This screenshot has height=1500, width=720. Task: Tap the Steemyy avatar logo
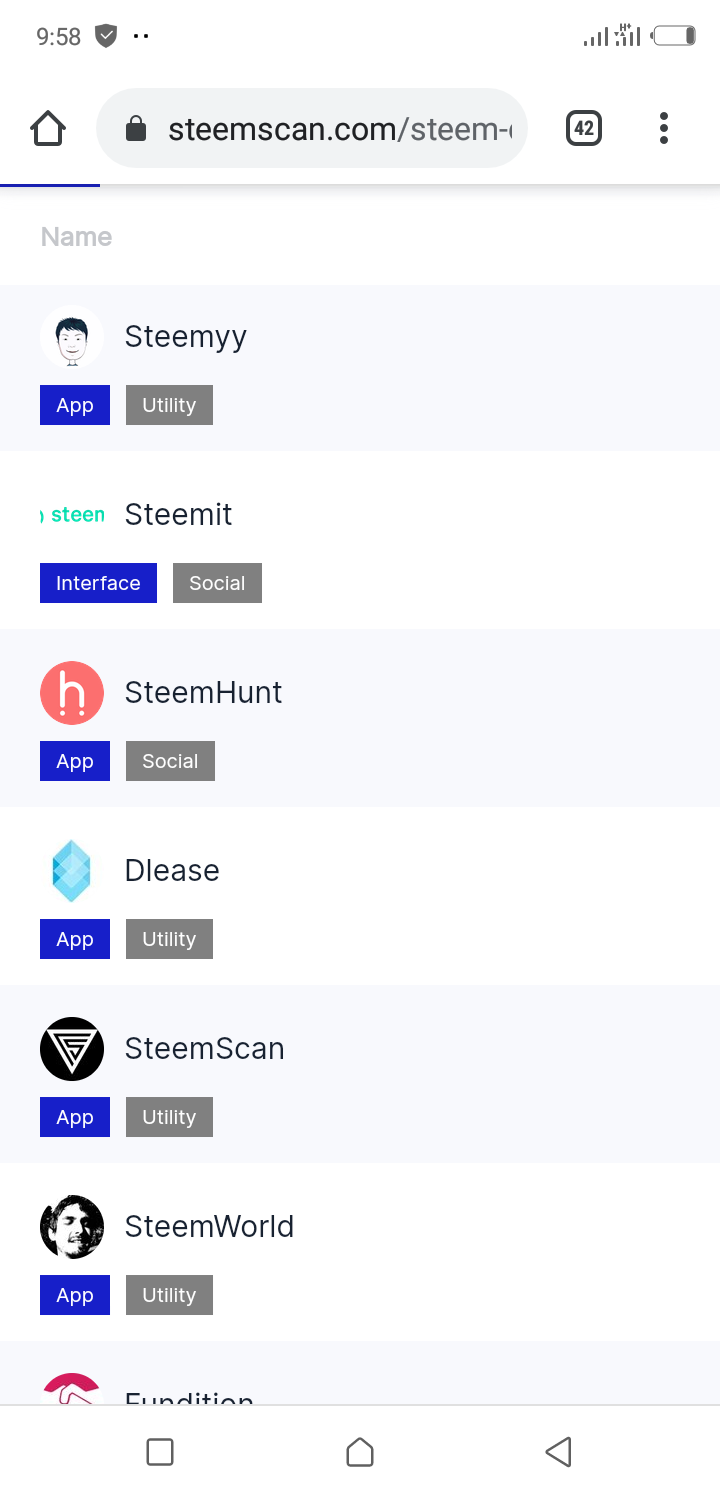click(x=72, y=337)
